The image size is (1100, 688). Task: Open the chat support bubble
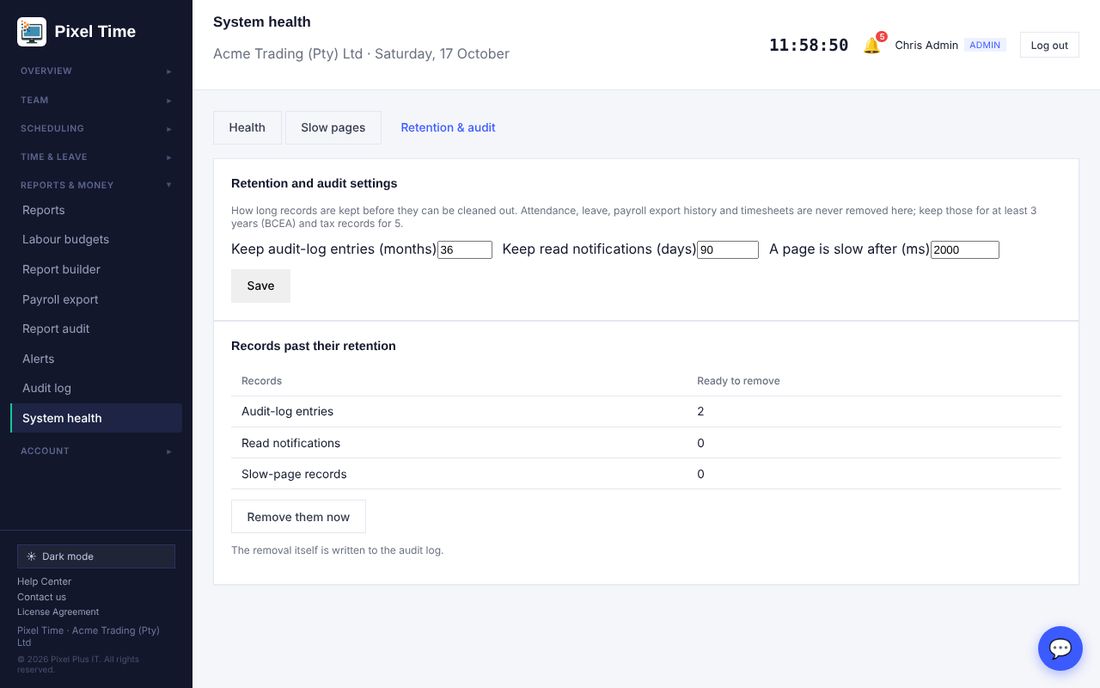1060,648
